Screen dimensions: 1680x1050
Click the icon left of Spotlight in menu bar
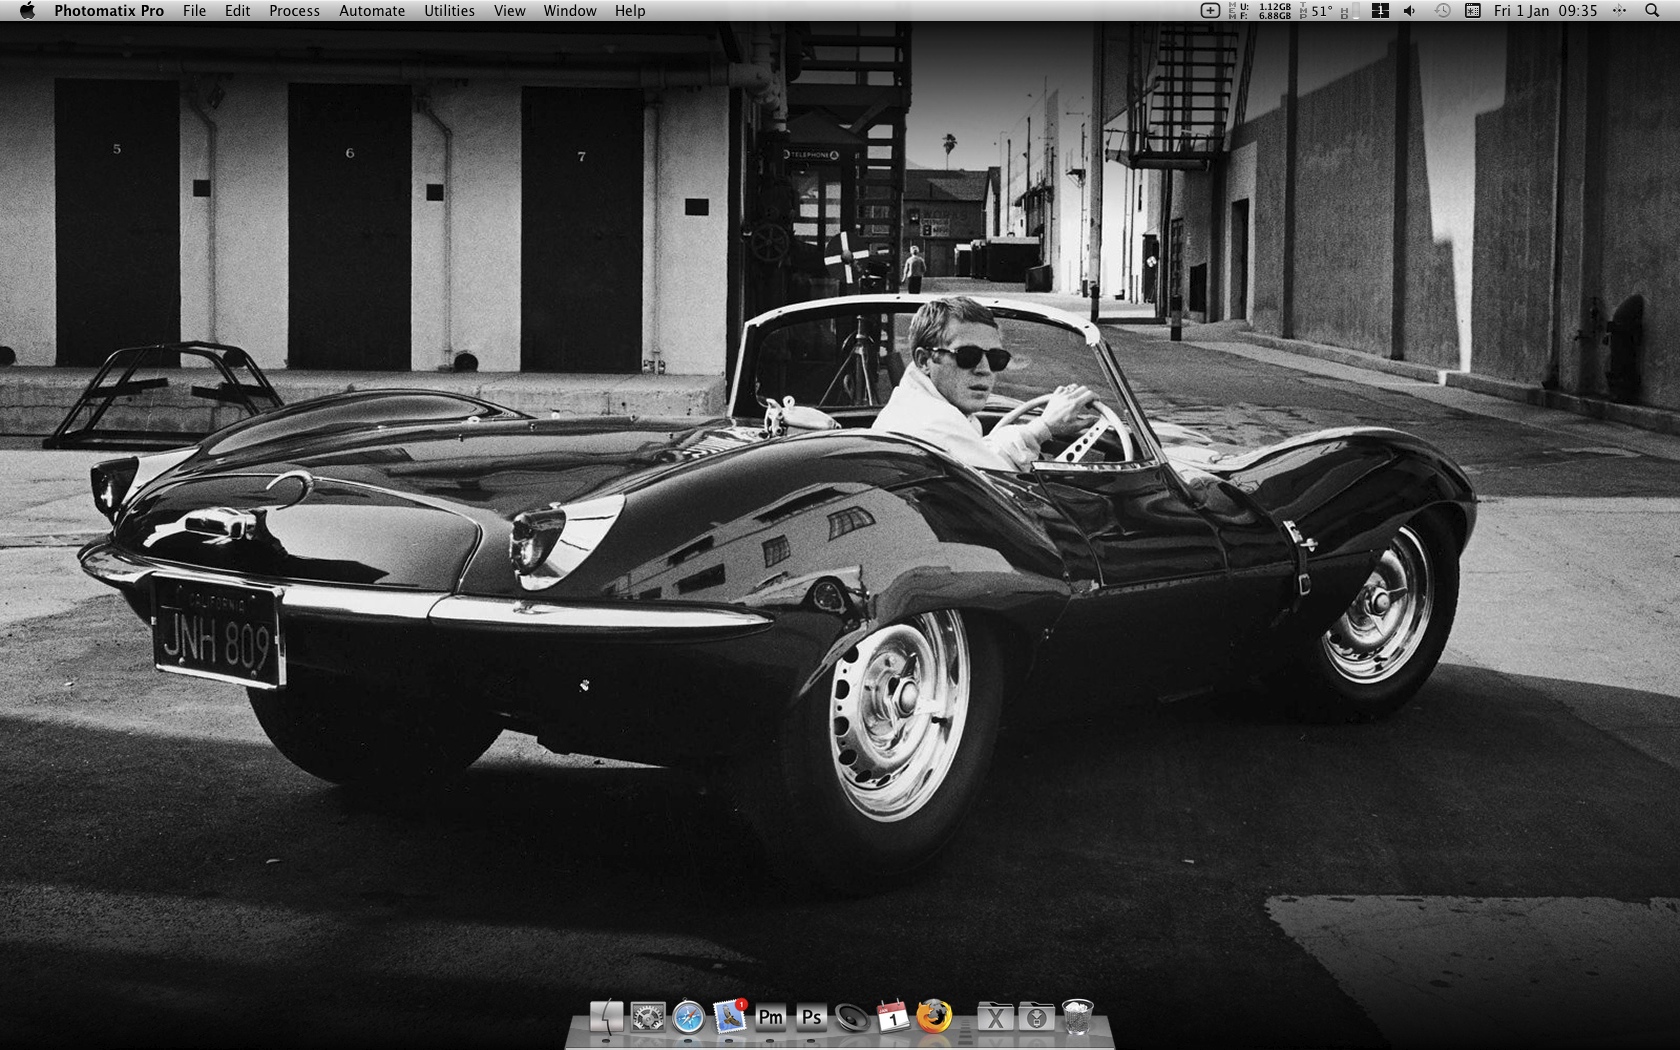pyautogui.click(x=1619, y=11)
